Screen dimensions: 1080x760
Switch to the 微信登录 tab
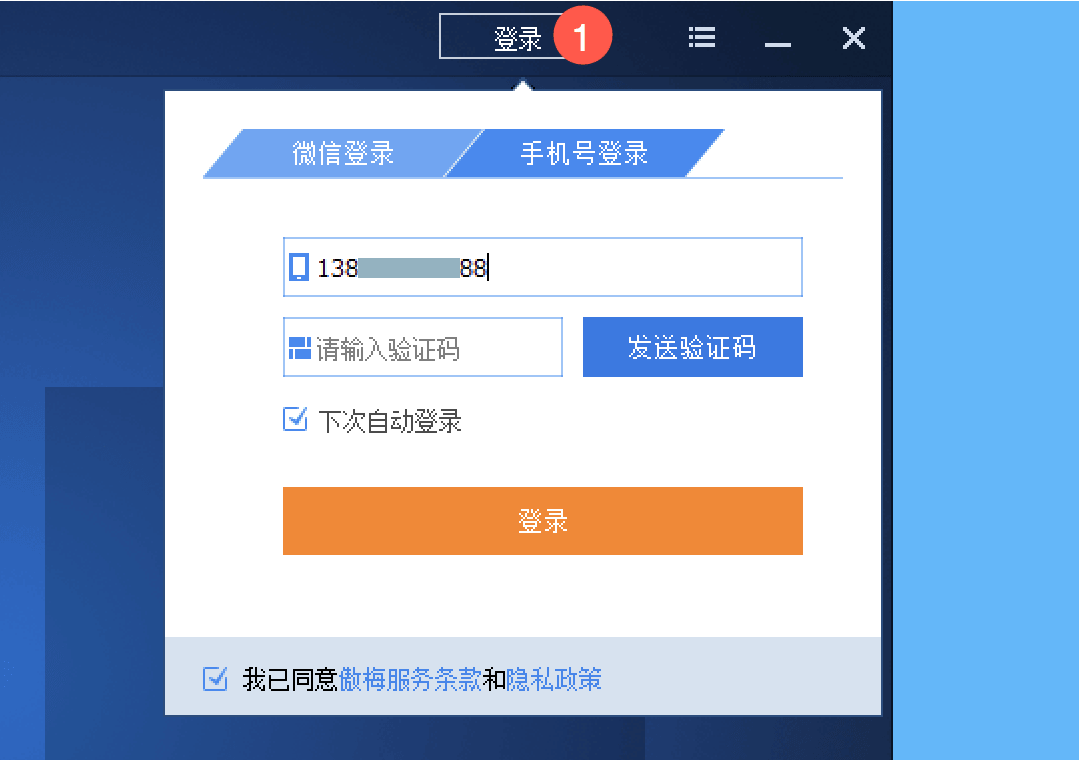343,153
